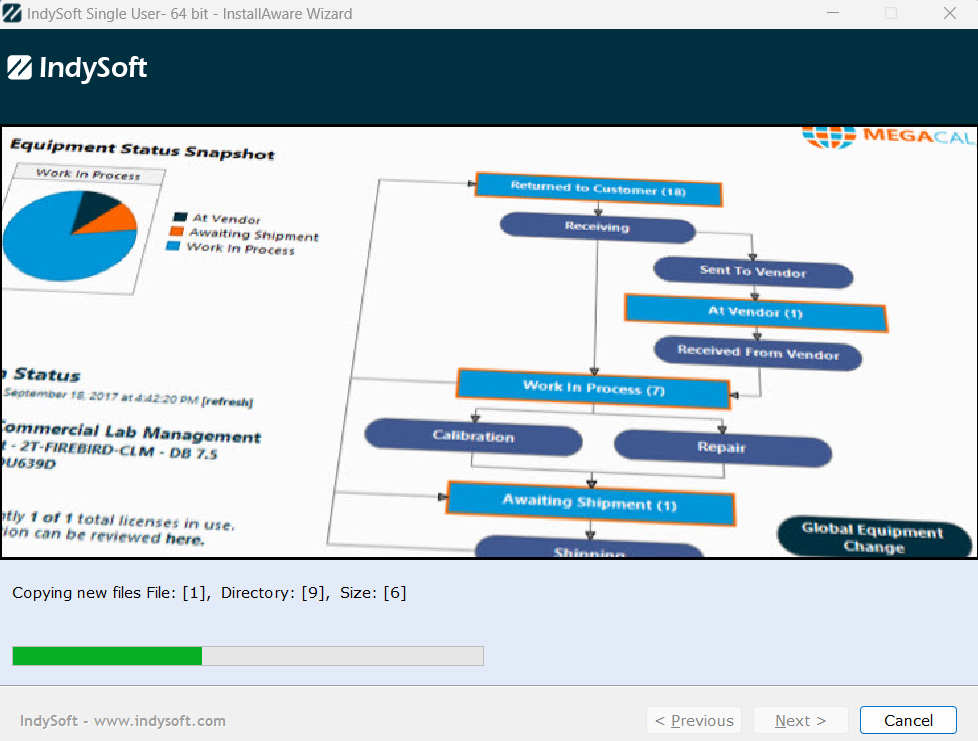The height and width of the screenshot is (741, 978).
Task: Click the Received From Vendor node
Action: (757, 352)
